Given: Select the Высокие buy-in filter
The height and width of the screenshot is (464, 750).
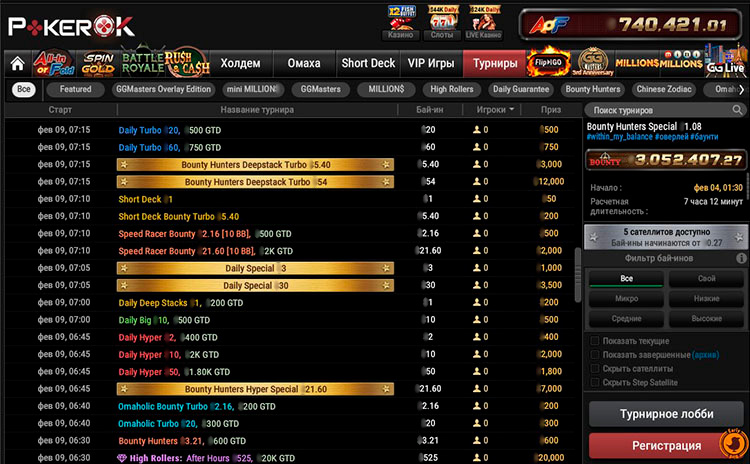Looking at the screenshot, I should 706,319.
